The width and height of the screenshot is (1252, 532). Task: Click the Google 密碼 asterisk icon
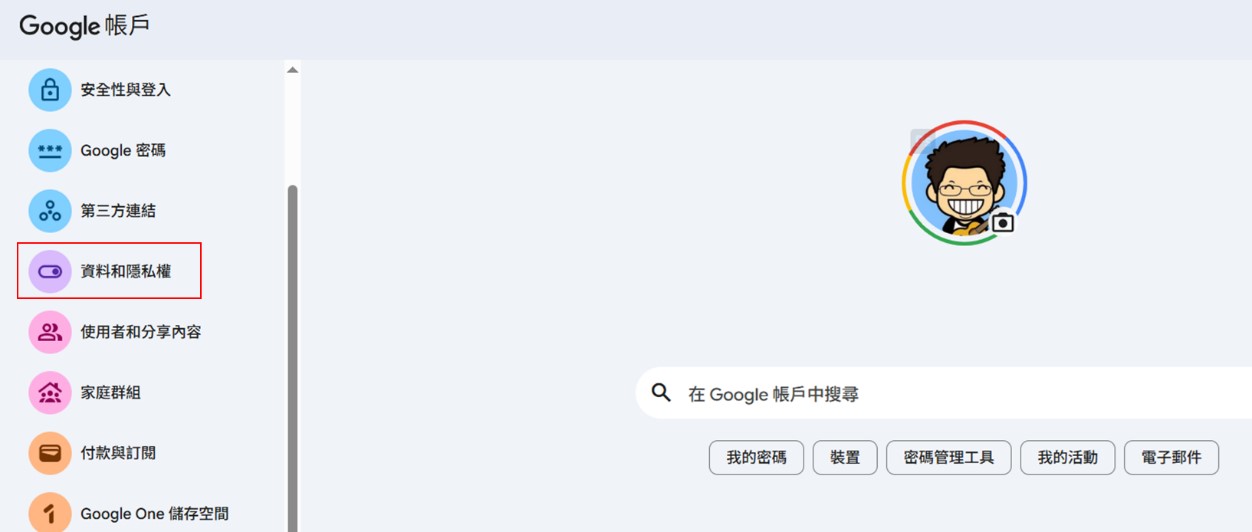[50, 151]
